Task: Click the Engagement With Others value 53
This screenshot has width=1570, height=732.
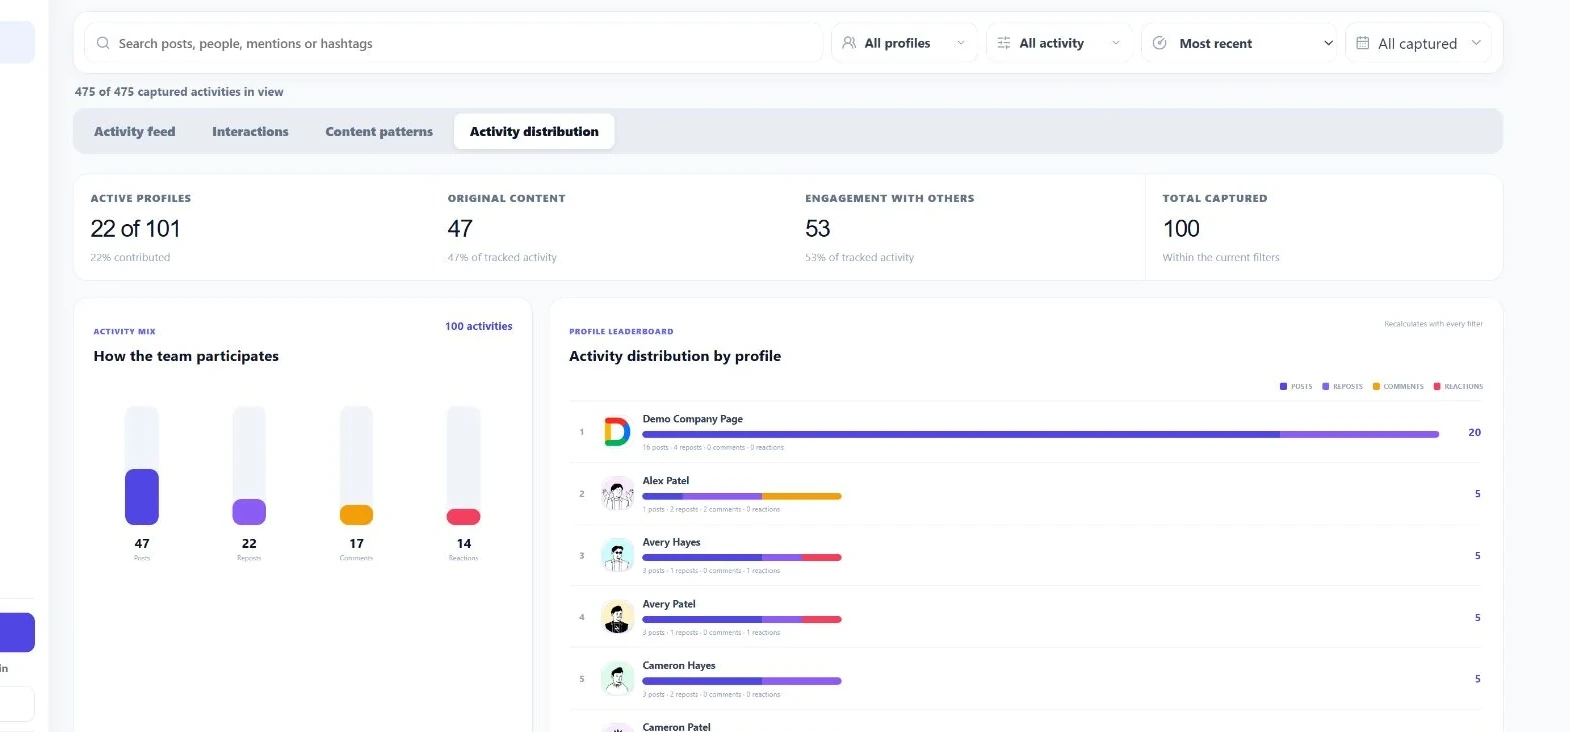Action: (817, 229)
